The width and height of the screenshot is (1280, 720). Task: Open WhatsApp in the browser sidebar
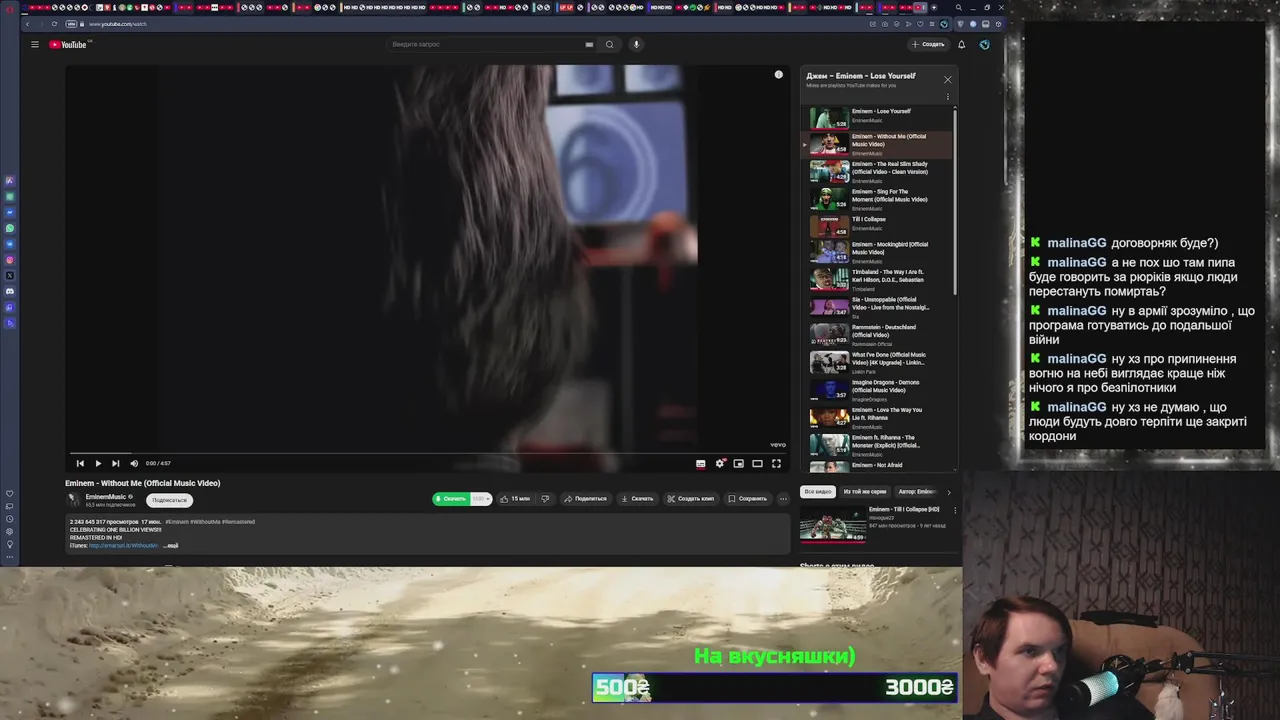point(10,228)
